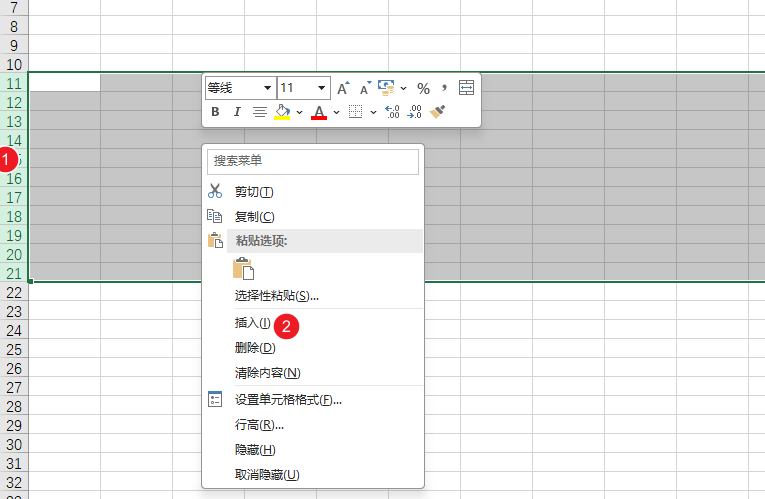Click the center align icon

tap(260, 112)
